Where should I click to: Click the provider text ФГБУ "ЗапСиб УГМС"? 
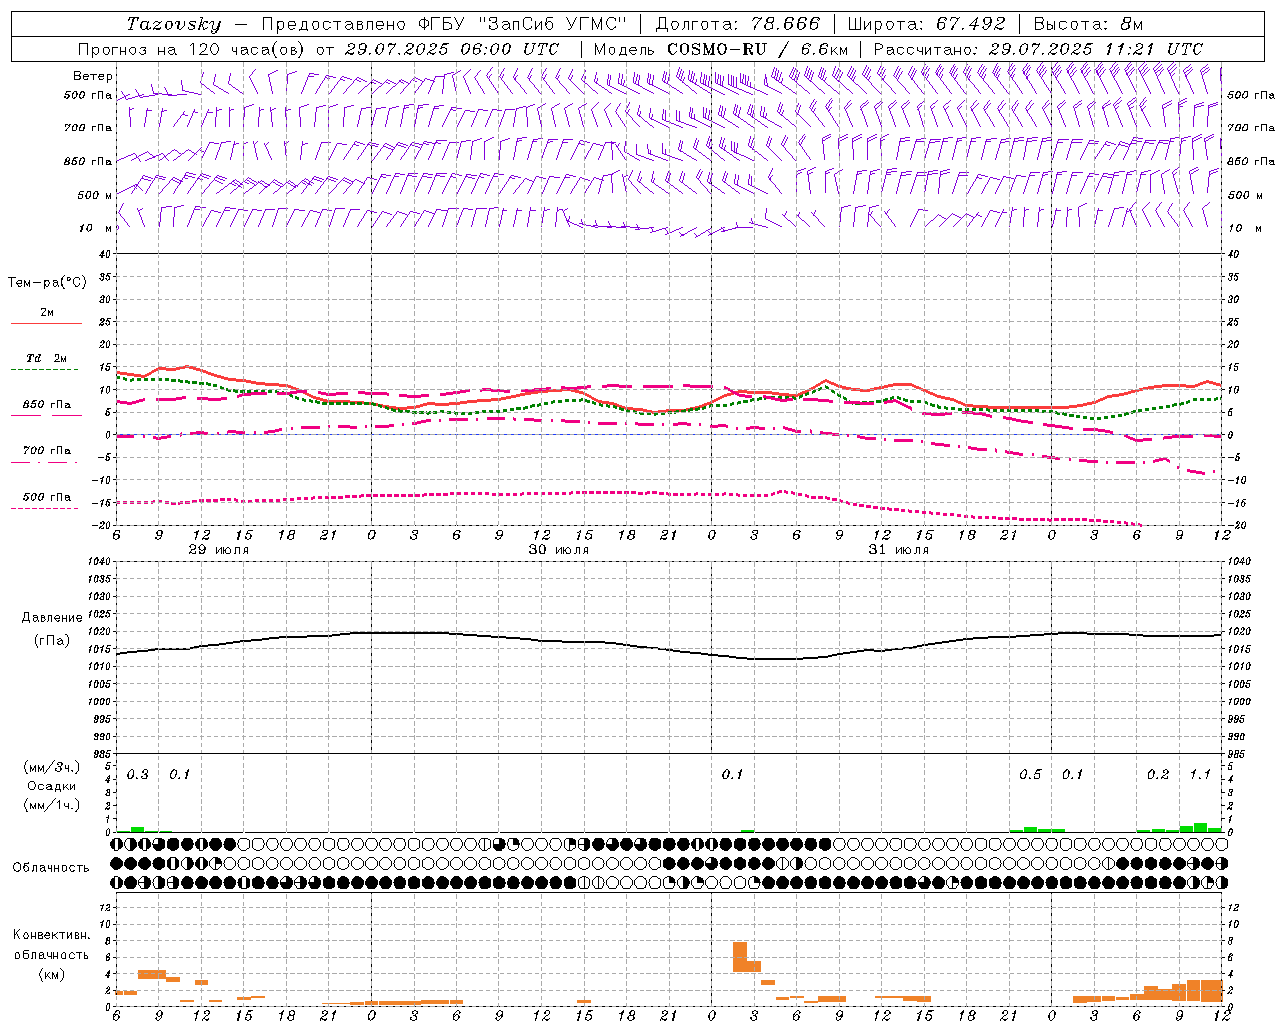pos(524,24)
